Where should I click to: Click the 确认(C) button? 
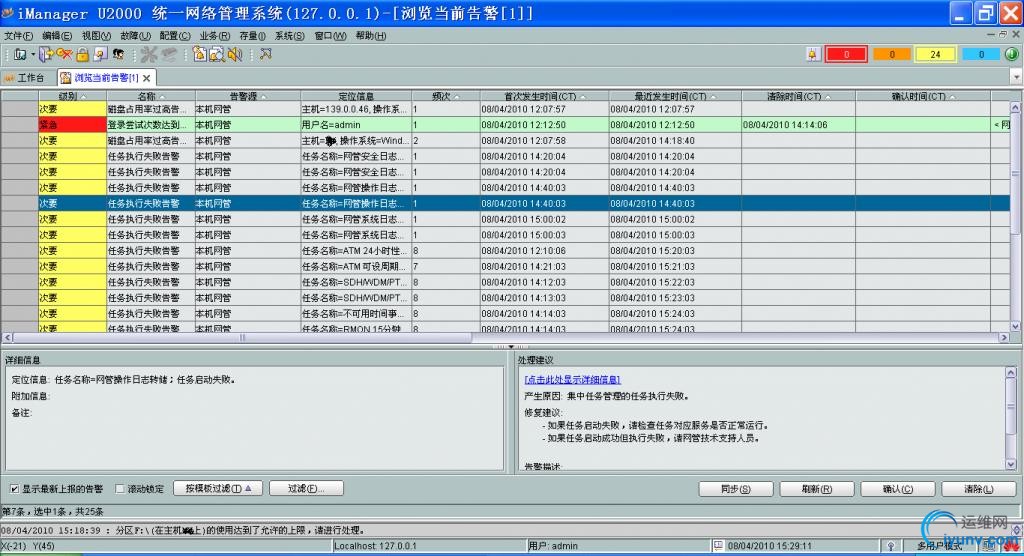click(897, 489)
